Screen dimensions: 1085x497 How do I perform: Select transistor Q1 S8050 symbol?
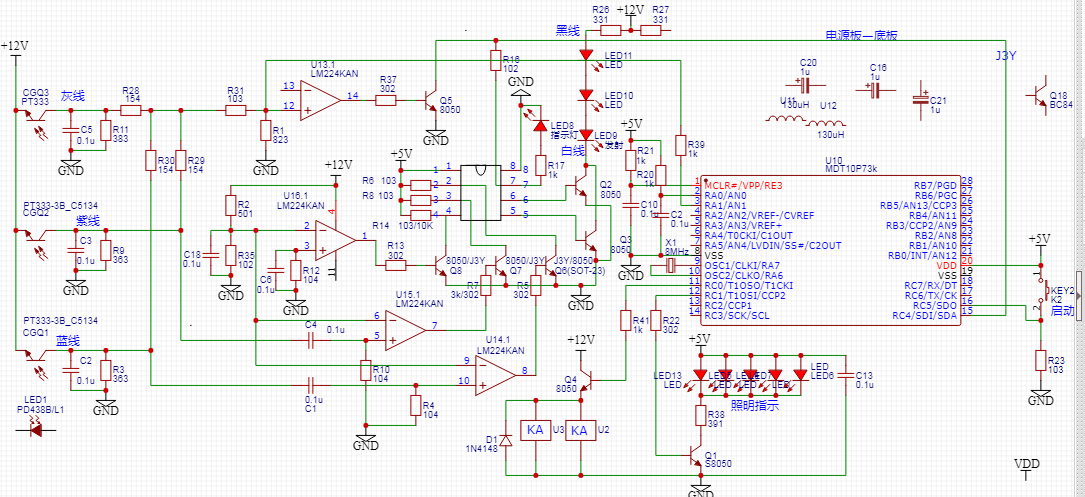click(x=695, y=454)
